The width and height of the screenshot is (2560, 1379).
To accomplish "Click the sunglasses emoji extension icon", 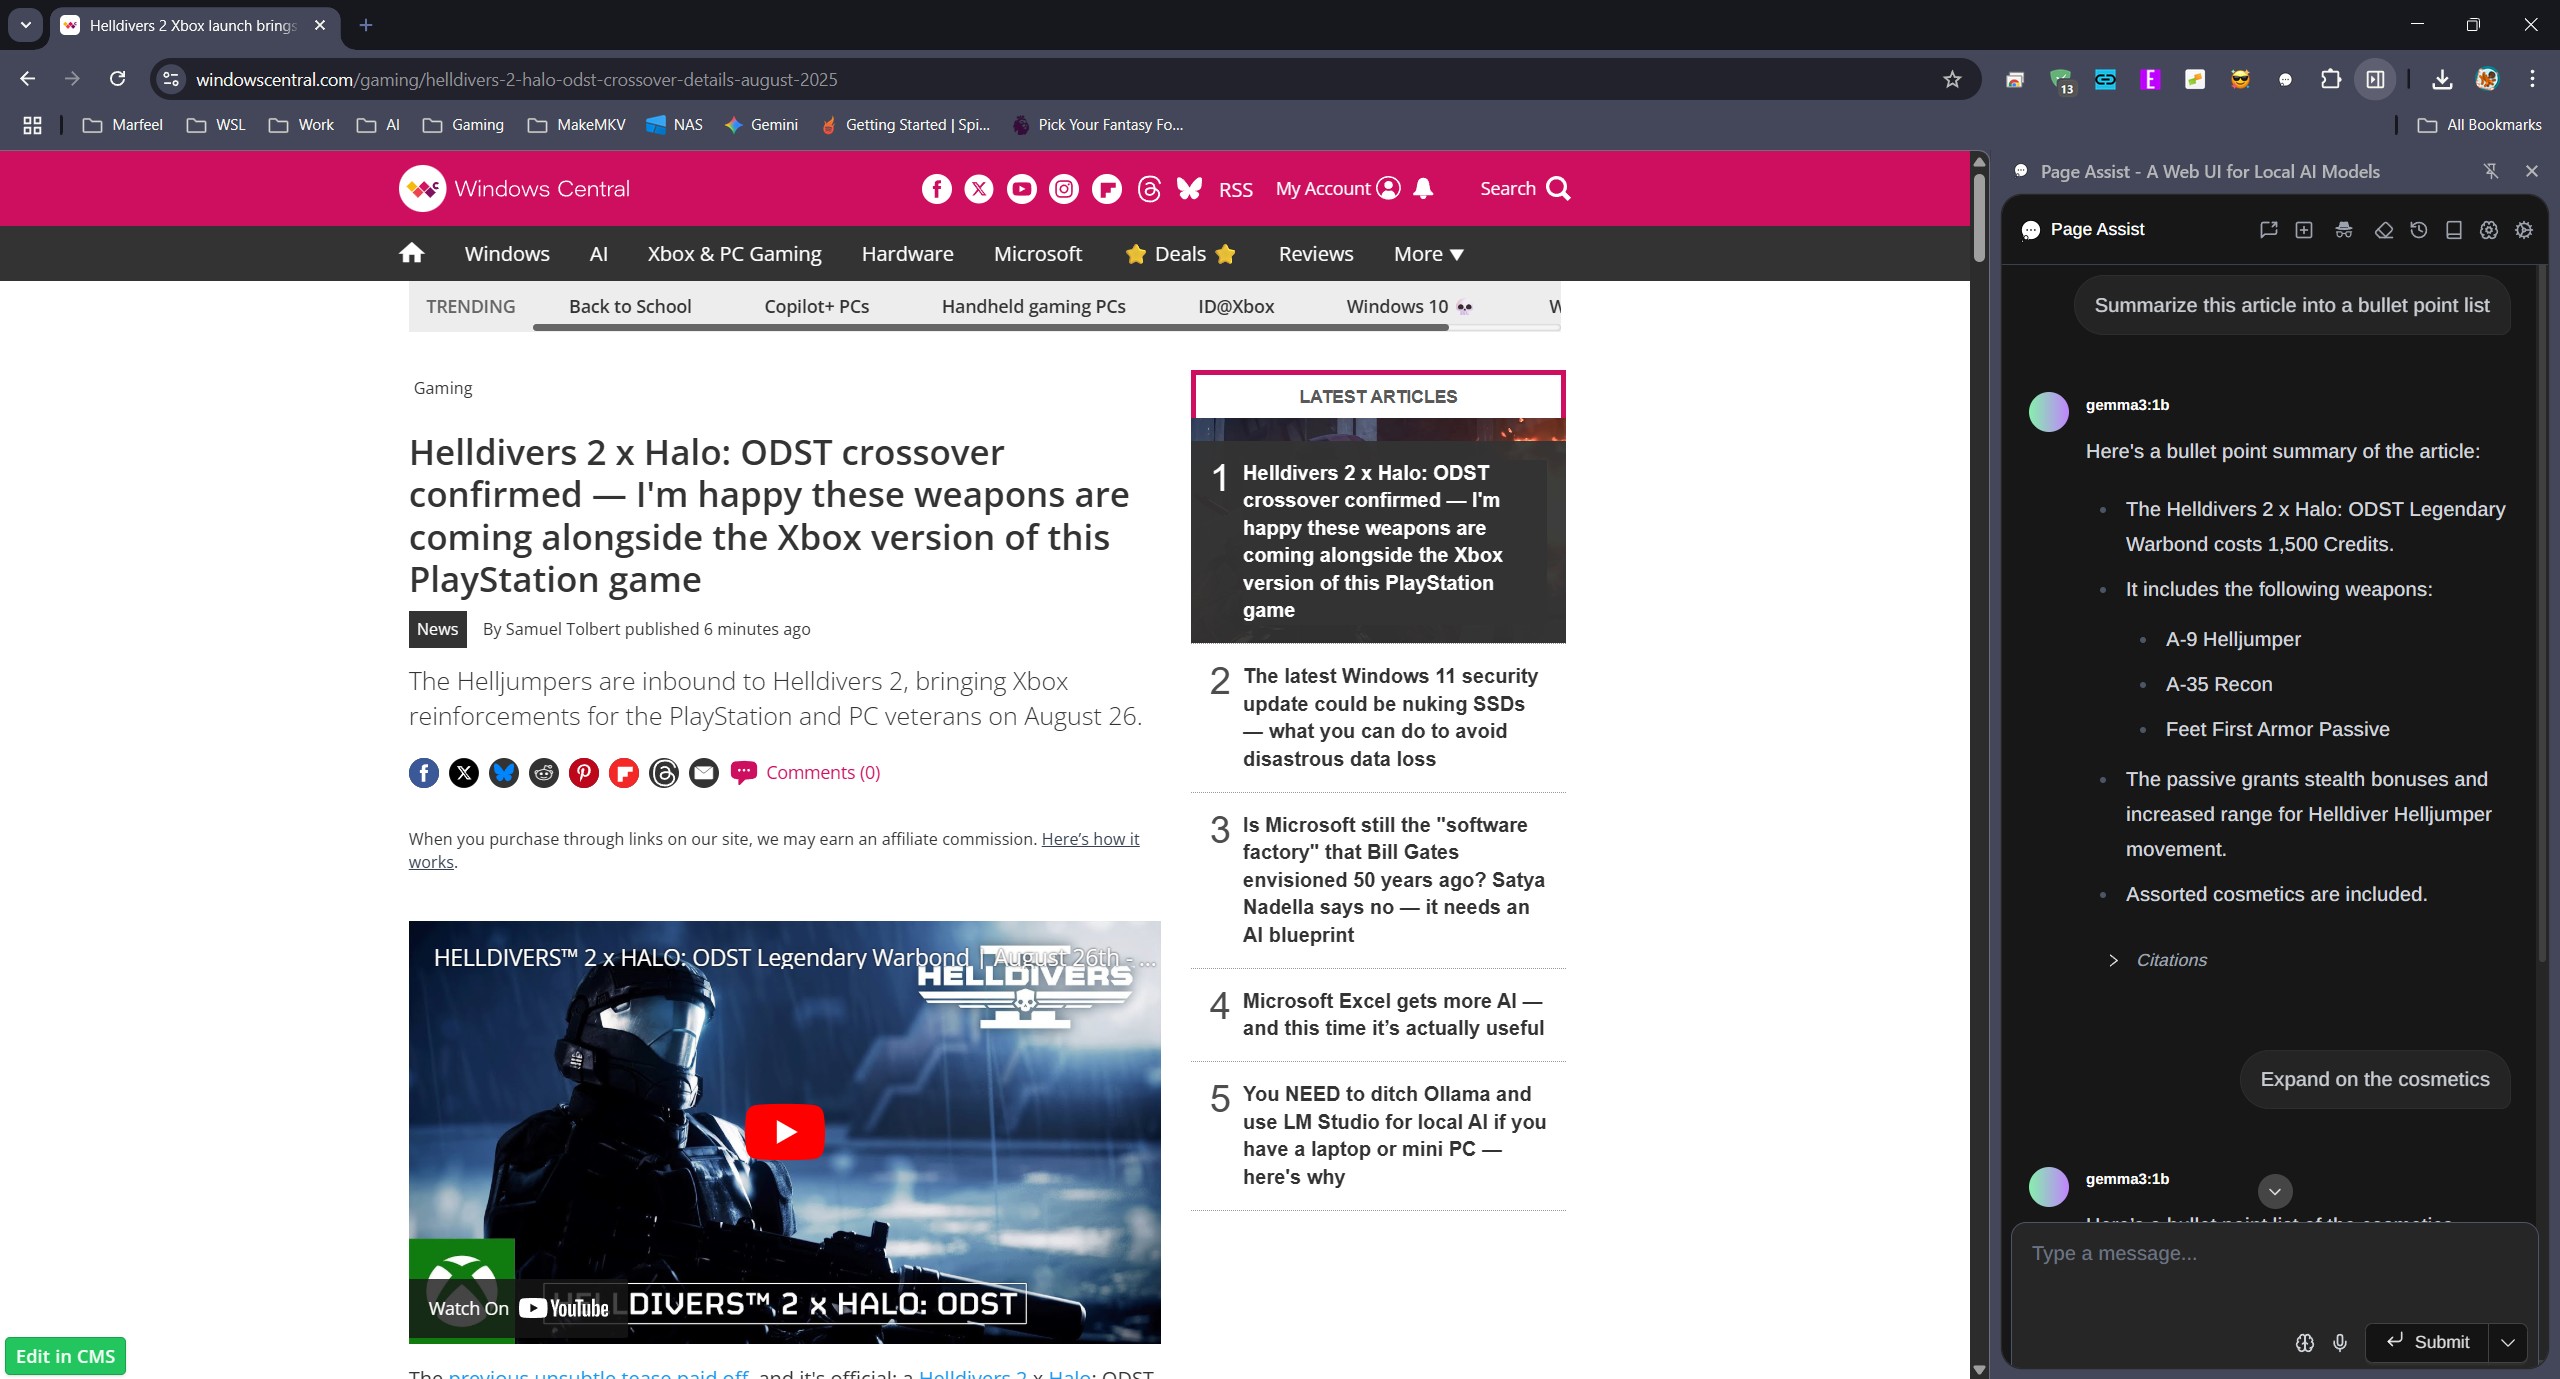I will (x=2240, y=80).
